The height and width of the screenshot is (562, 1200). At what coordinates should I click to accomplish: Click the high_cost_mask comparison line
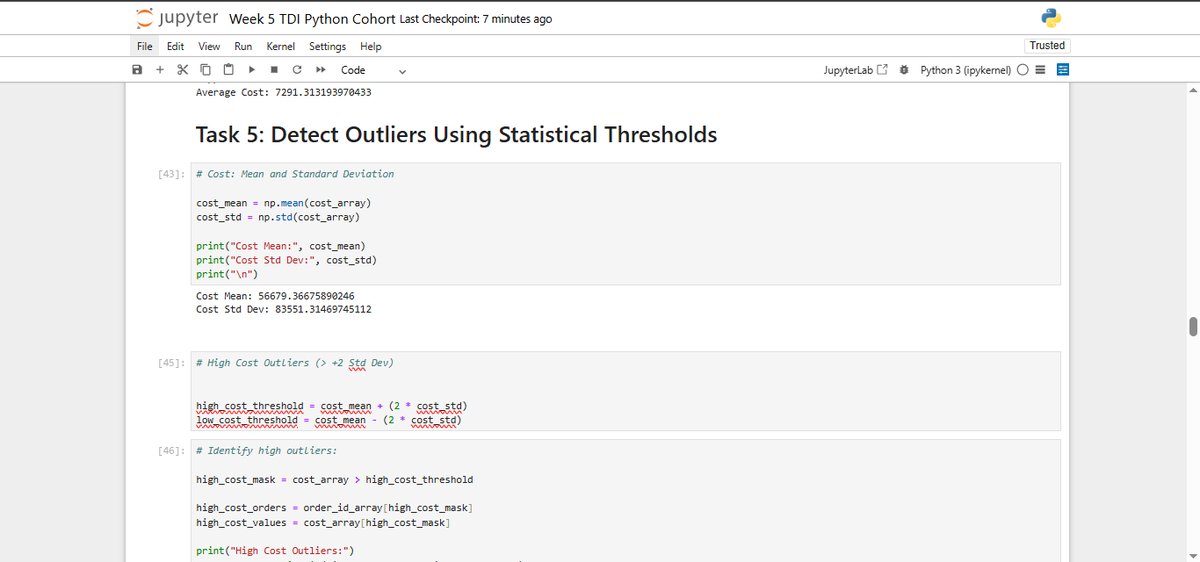pos(335,480)
